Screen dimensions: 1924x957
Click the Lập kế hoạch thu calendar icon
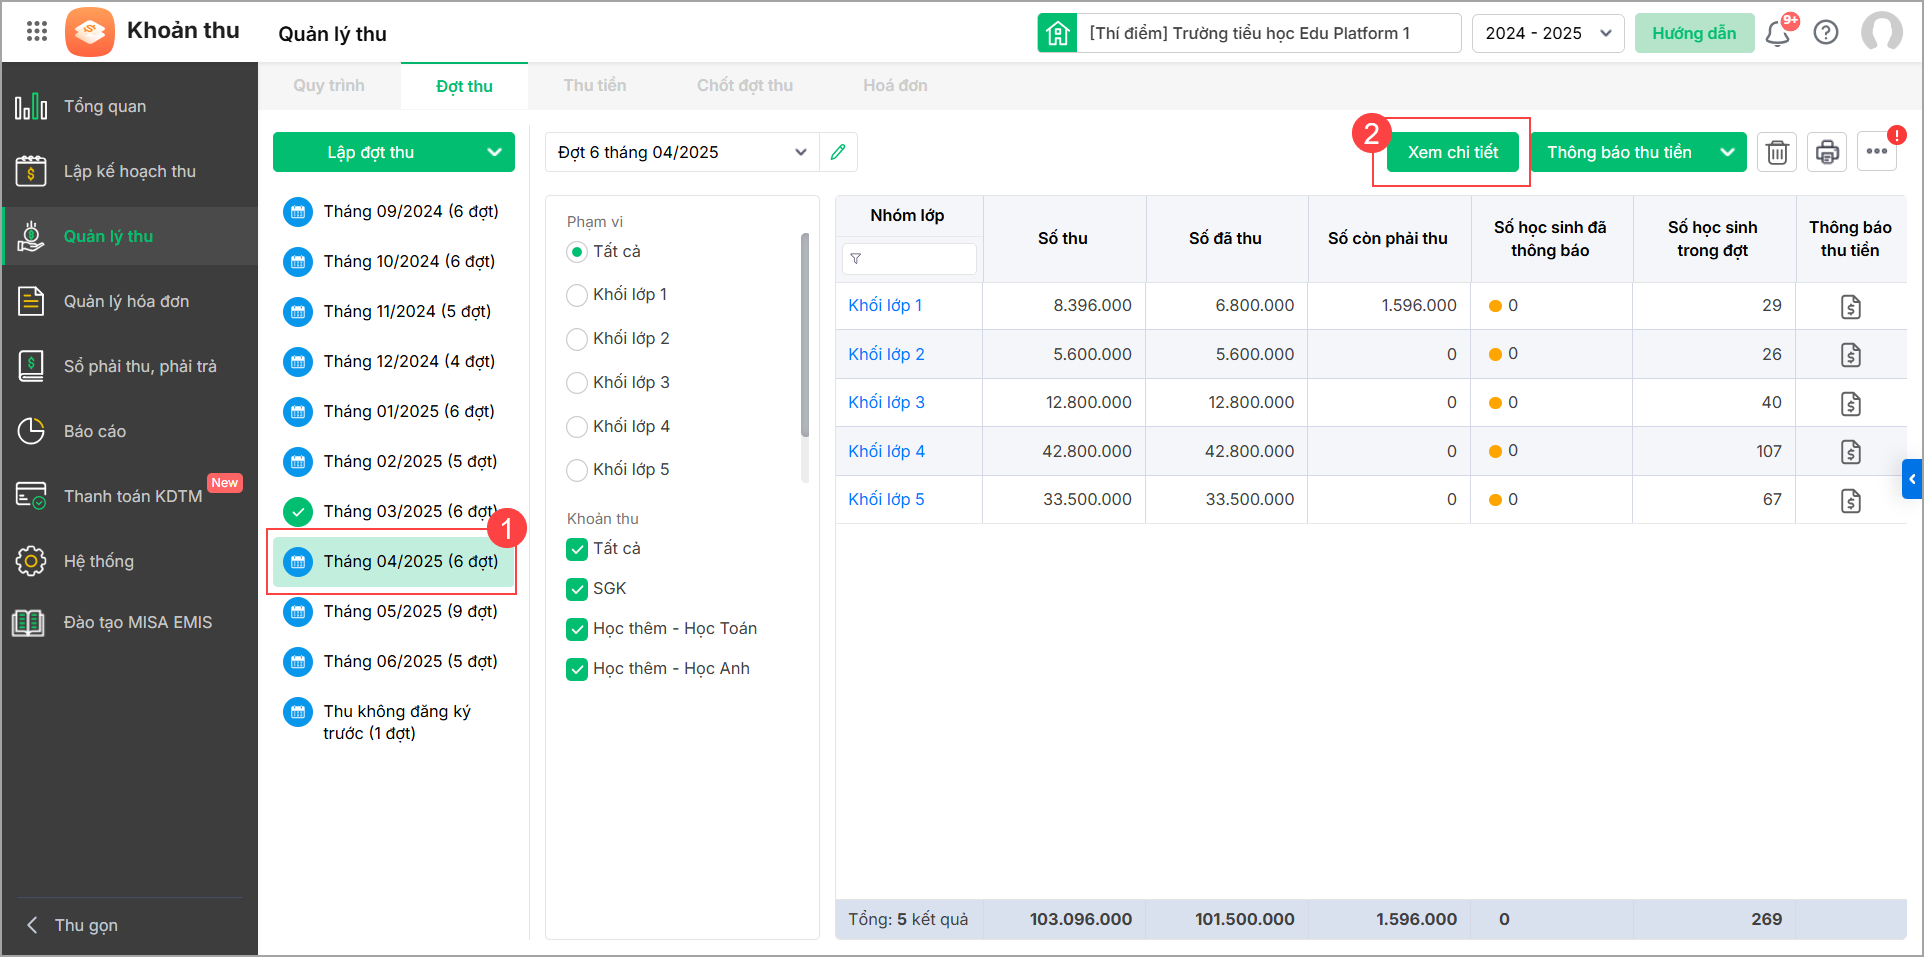[x=31, y=171]
